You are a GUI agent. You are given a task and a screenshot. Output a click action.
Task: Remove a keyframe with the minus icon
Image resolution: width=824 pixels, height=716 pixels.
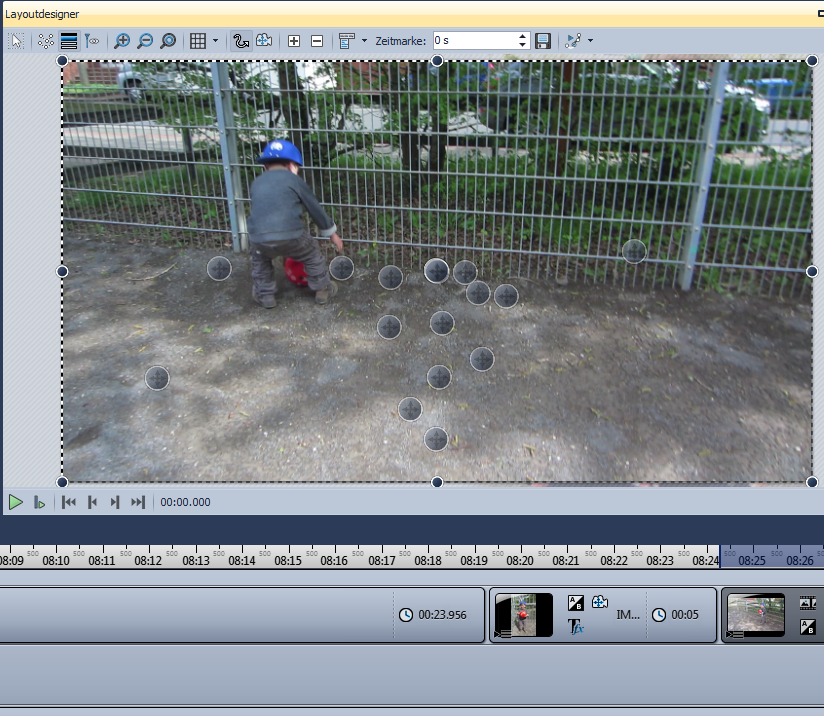coord(317,41)
